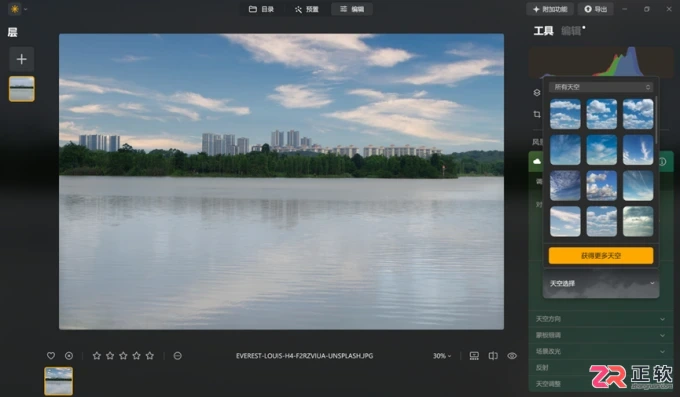Select the puffy cumulus sky in third row
This screenshot has width=680, height=397.
(602, 186)
